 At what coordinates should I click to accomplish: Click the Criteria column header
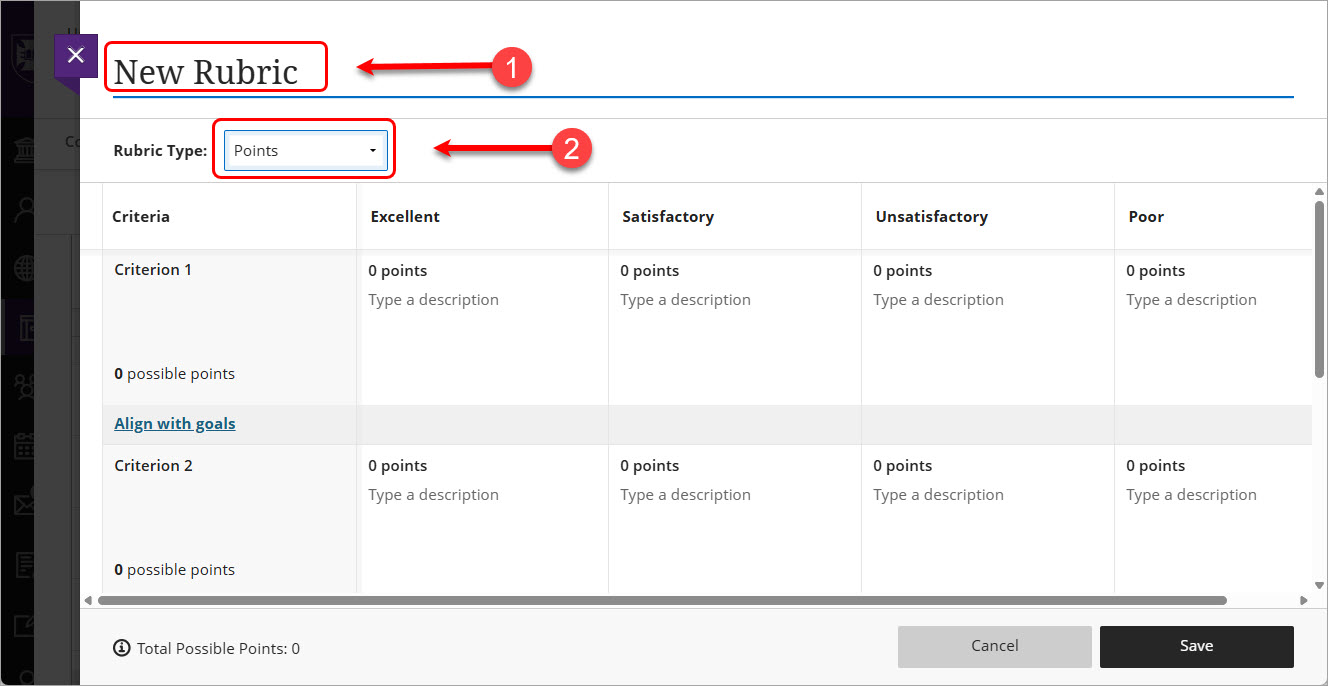(141, 216)
